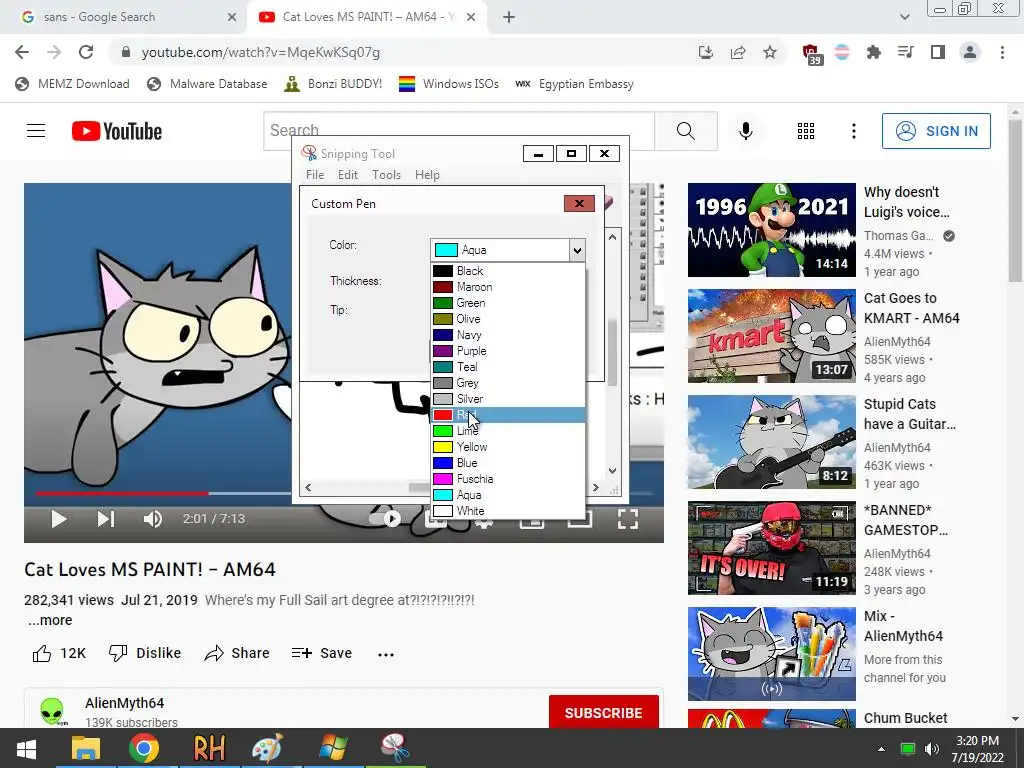Select Fuschia pen color
Viewport: 1024px width, 768px height.
click(x=508, y=479)
